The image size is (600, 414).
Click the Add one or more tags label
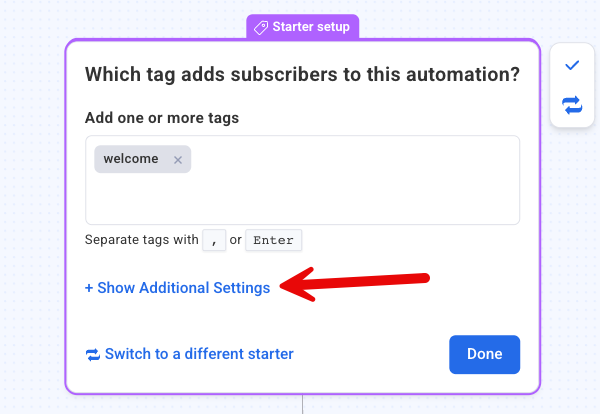click(x=162, y=118)
